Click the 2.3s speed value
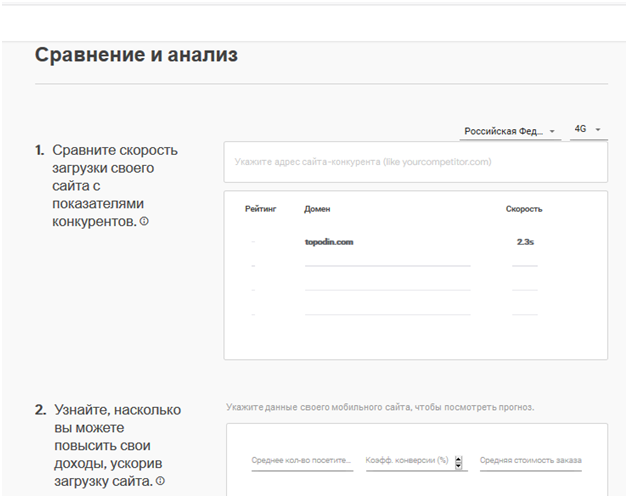628x498 pixels. pos(525,242)
